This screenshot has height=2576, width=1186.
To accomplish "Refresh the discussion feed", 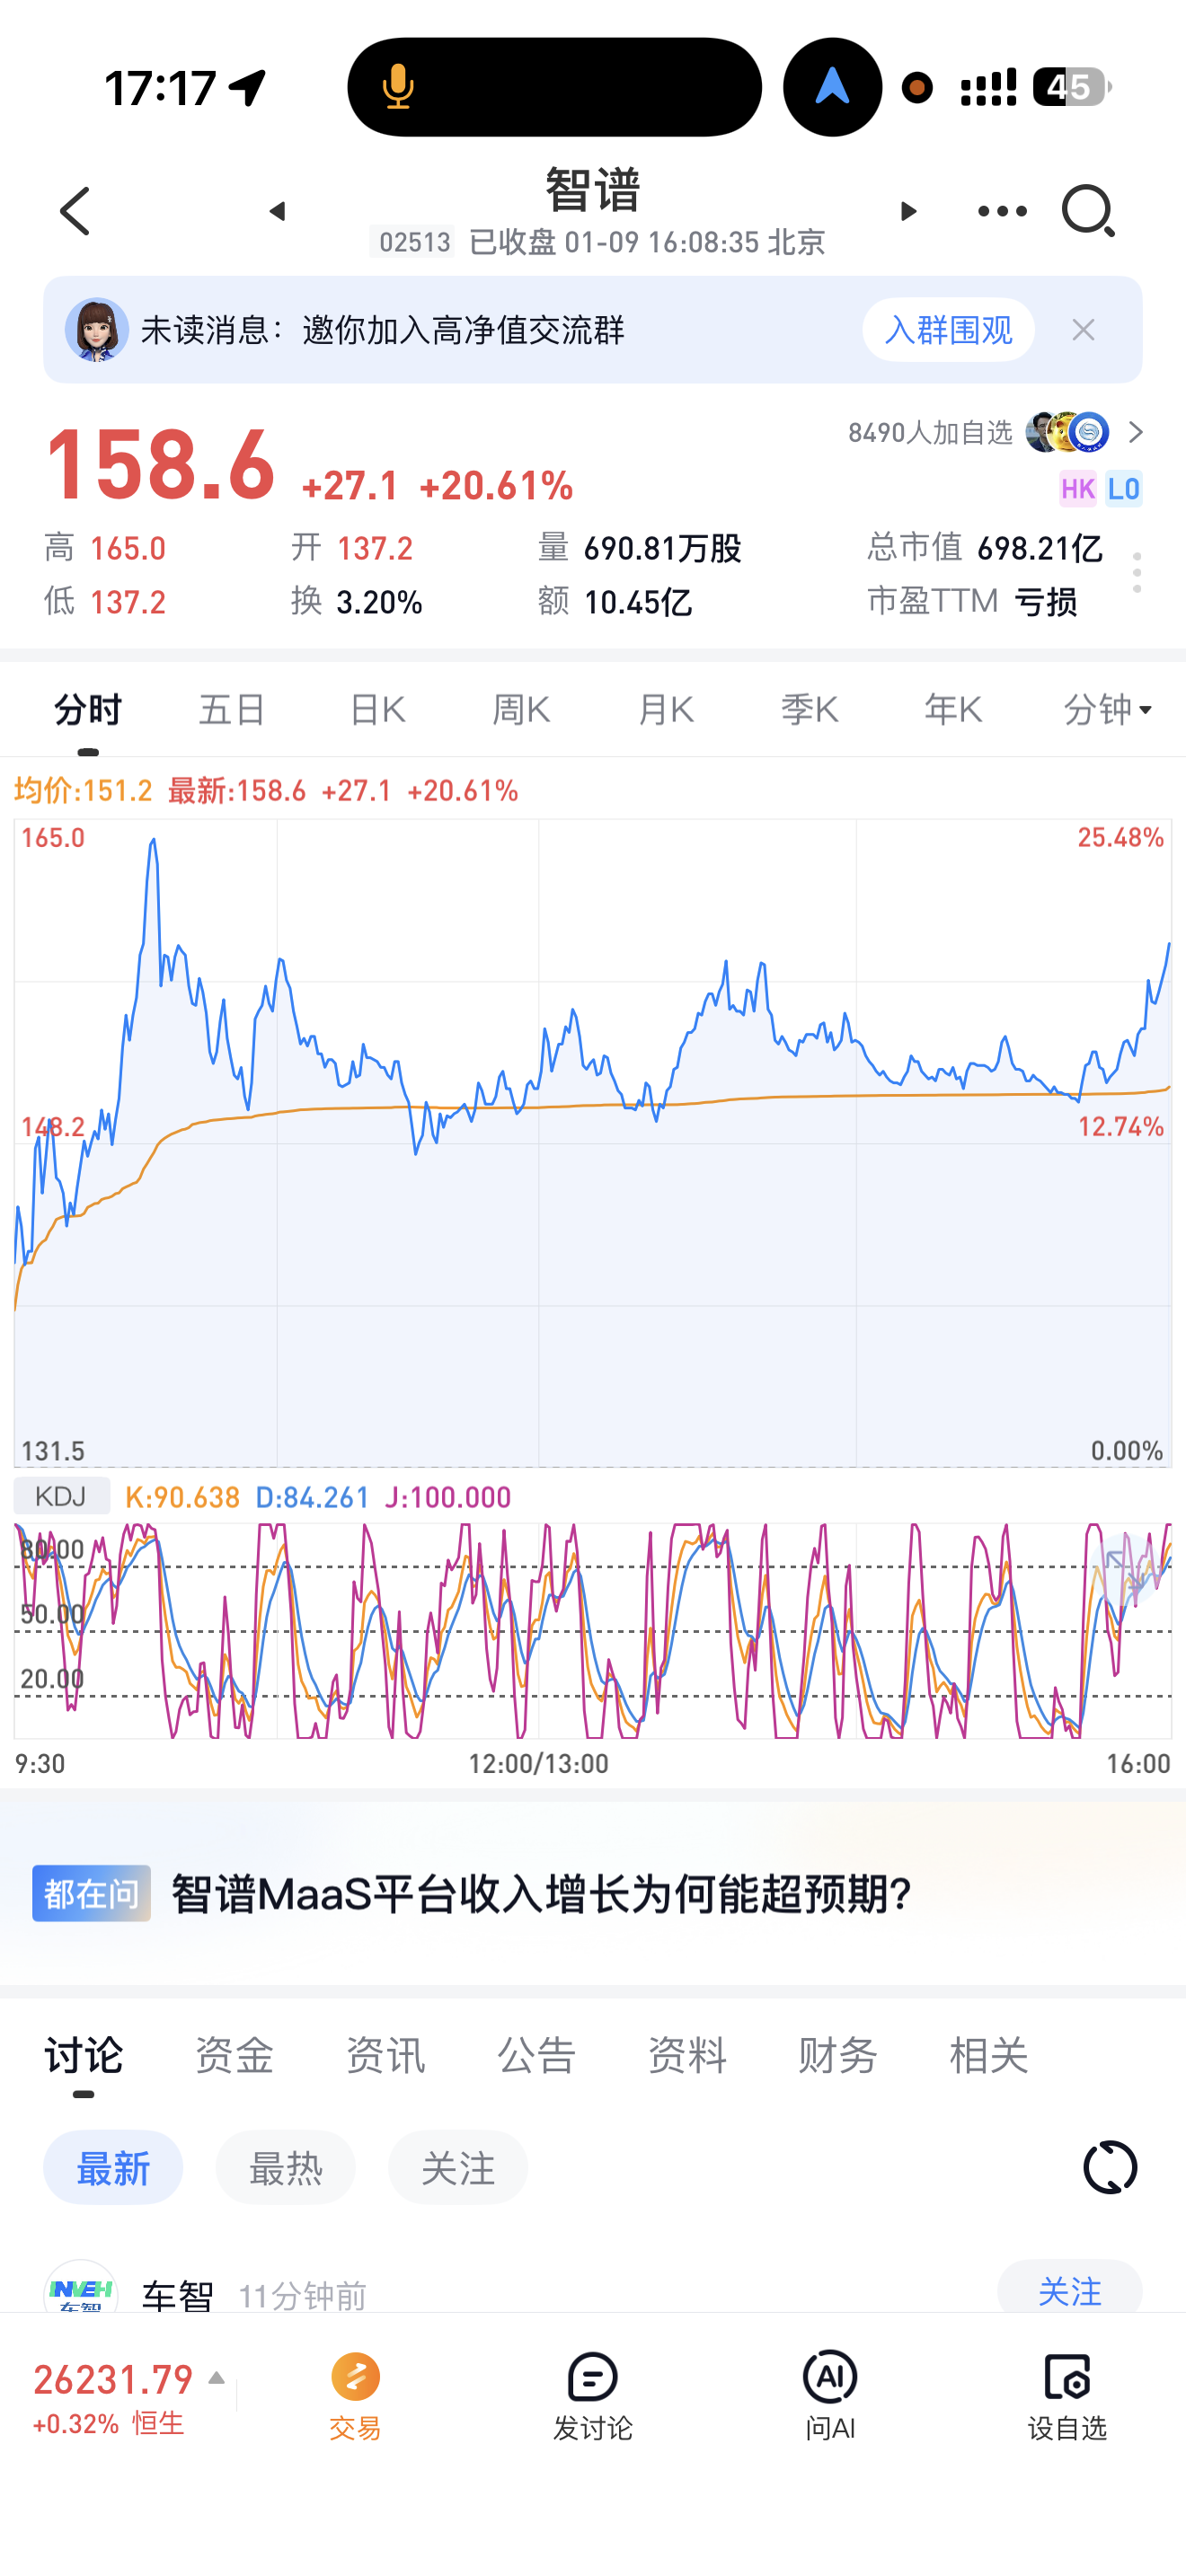I will pos(1110,2167).
